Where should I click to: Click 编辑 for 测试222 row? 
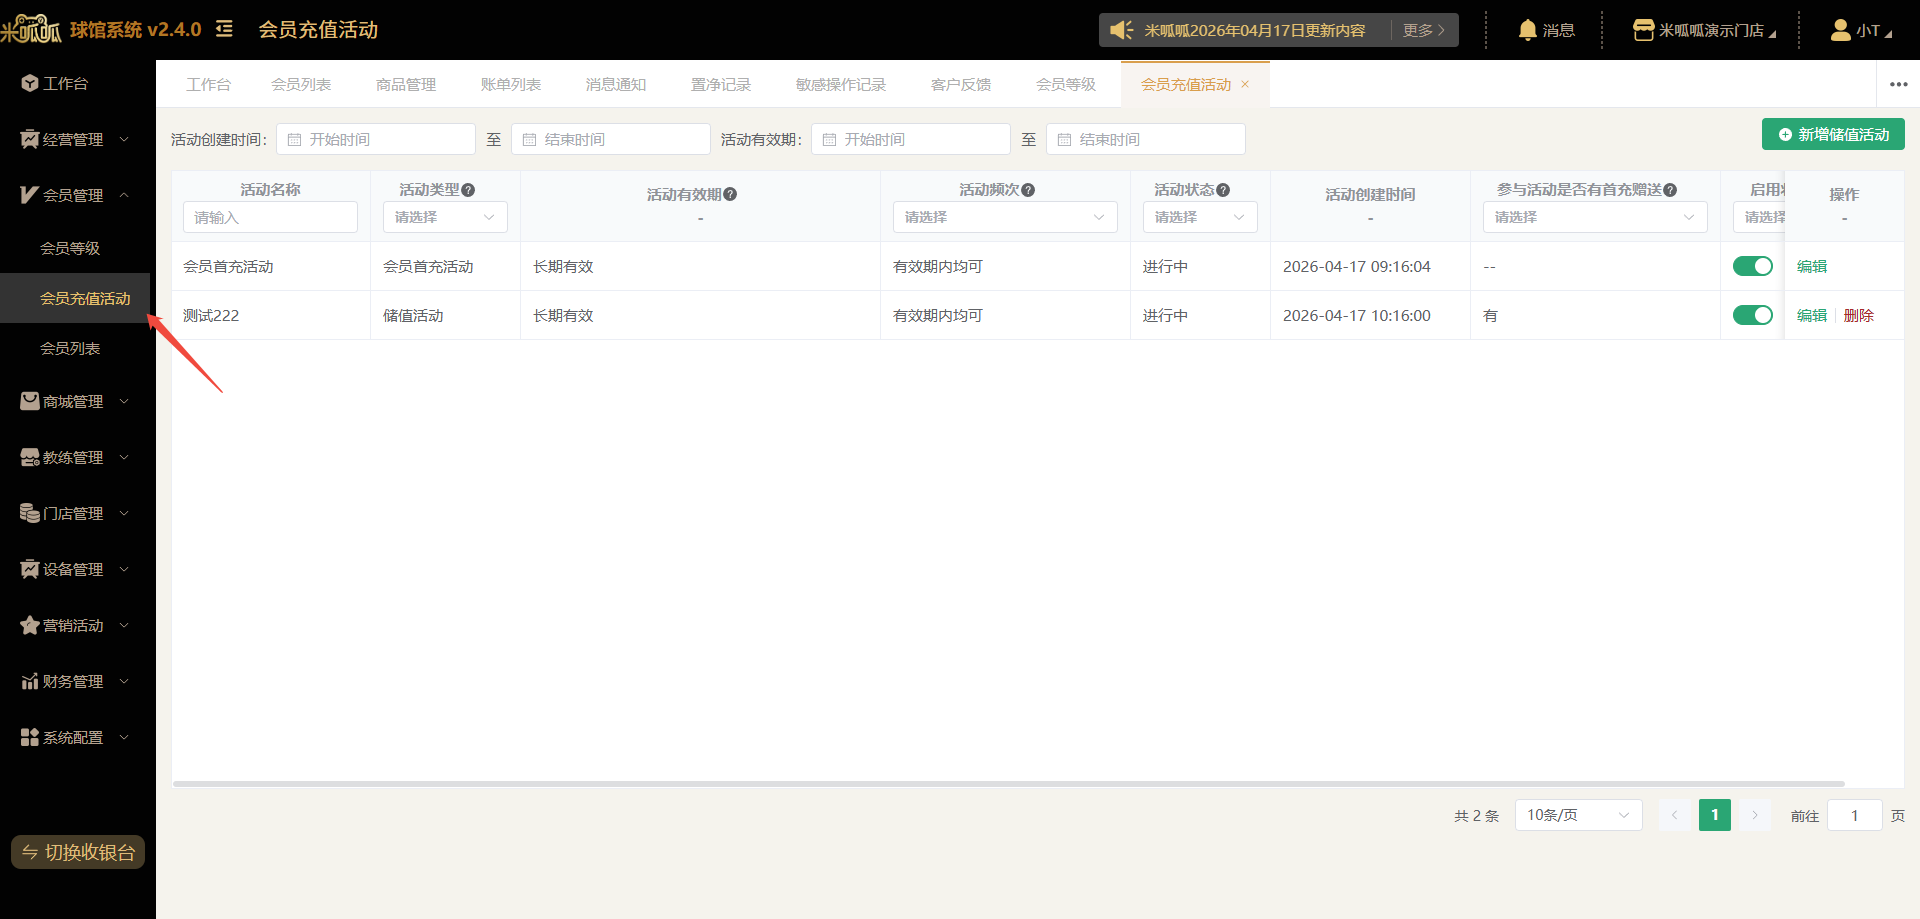(x=1811, y=315)
